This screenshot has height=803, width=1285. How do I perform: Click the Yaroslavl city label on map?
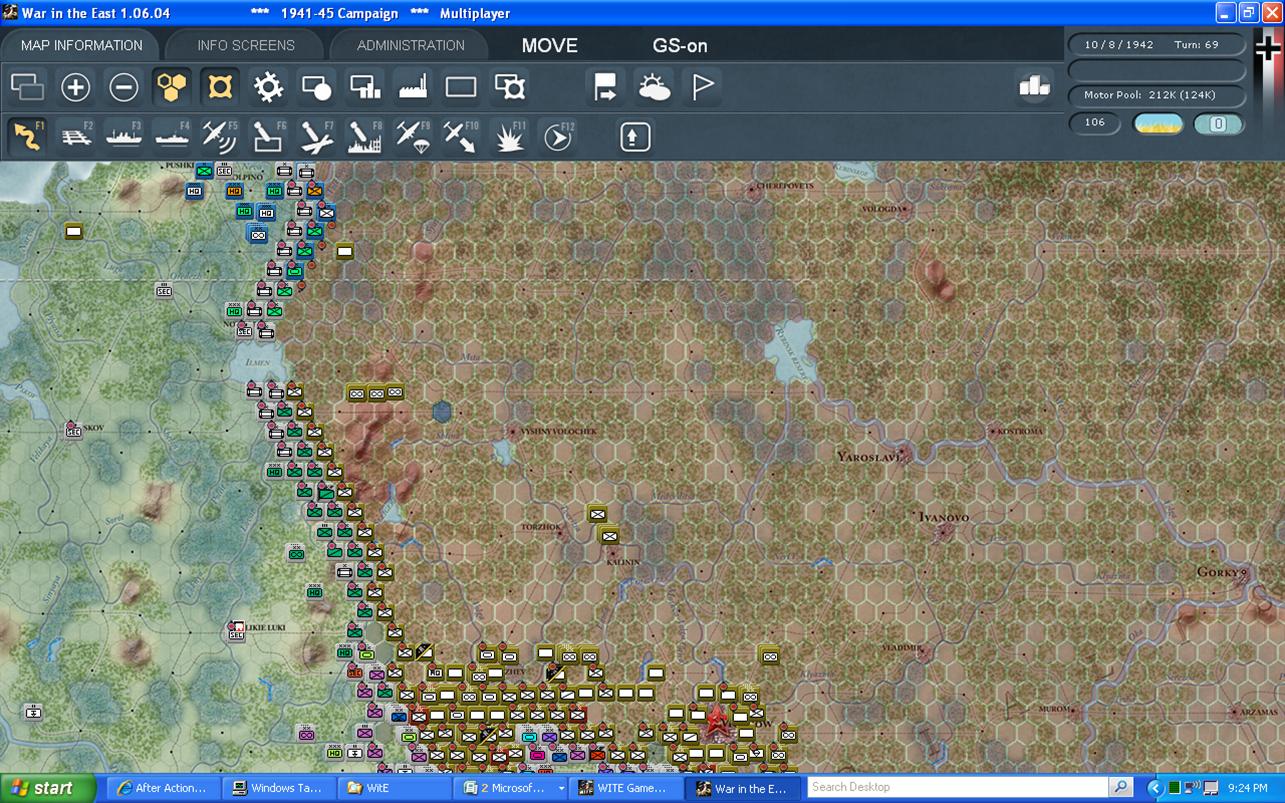pyautogui.click(x=870, y=456)
